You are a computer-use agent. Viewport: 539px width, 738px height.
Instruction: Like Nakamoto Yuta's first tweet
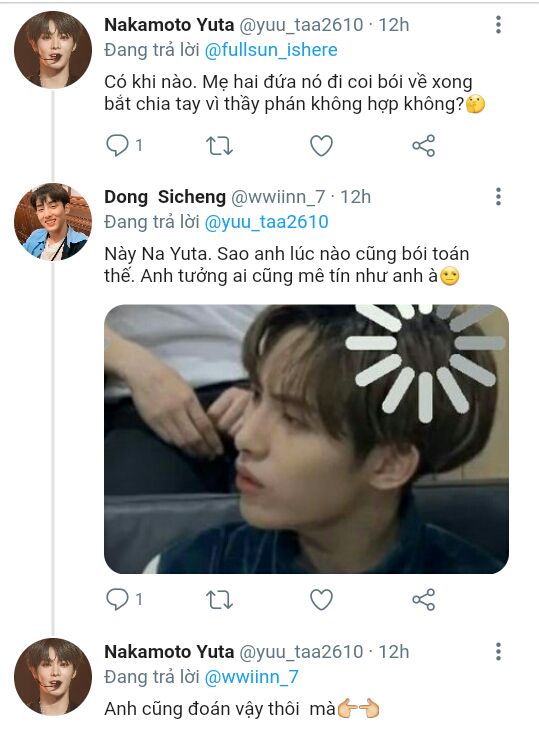[322, 145]
